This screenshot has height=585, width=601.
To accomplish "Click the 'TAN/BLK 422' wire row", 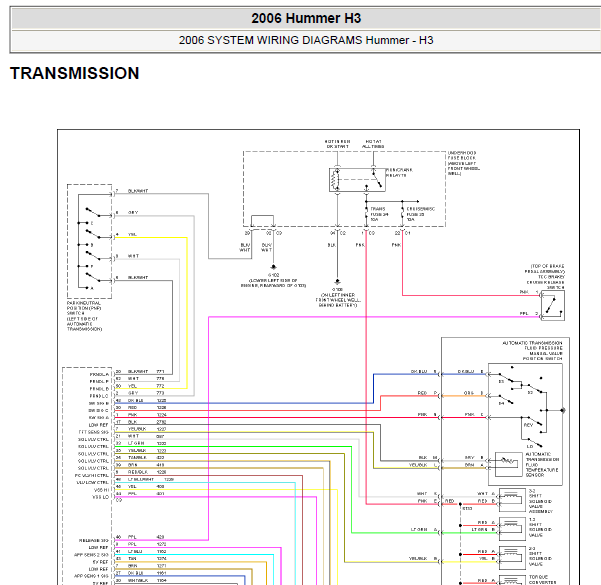I will tap(140, 457).
